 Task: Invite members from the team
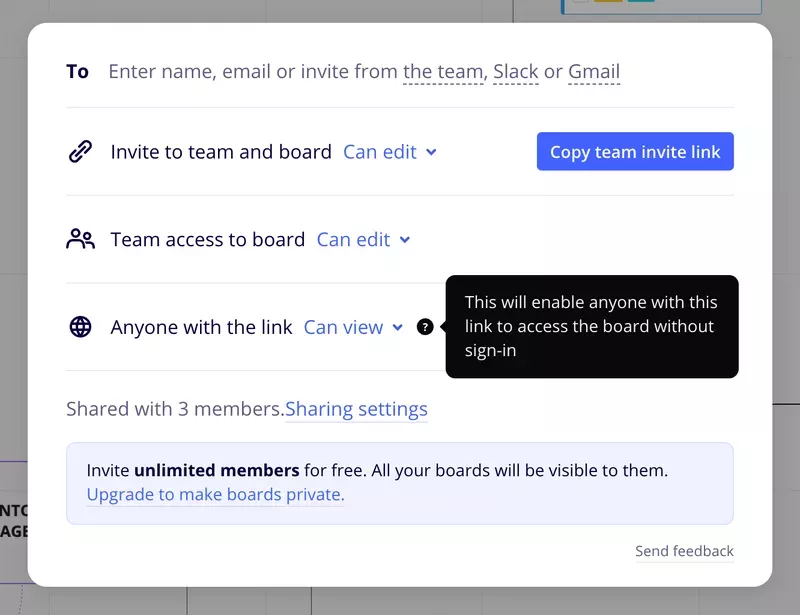pos(442,71)
